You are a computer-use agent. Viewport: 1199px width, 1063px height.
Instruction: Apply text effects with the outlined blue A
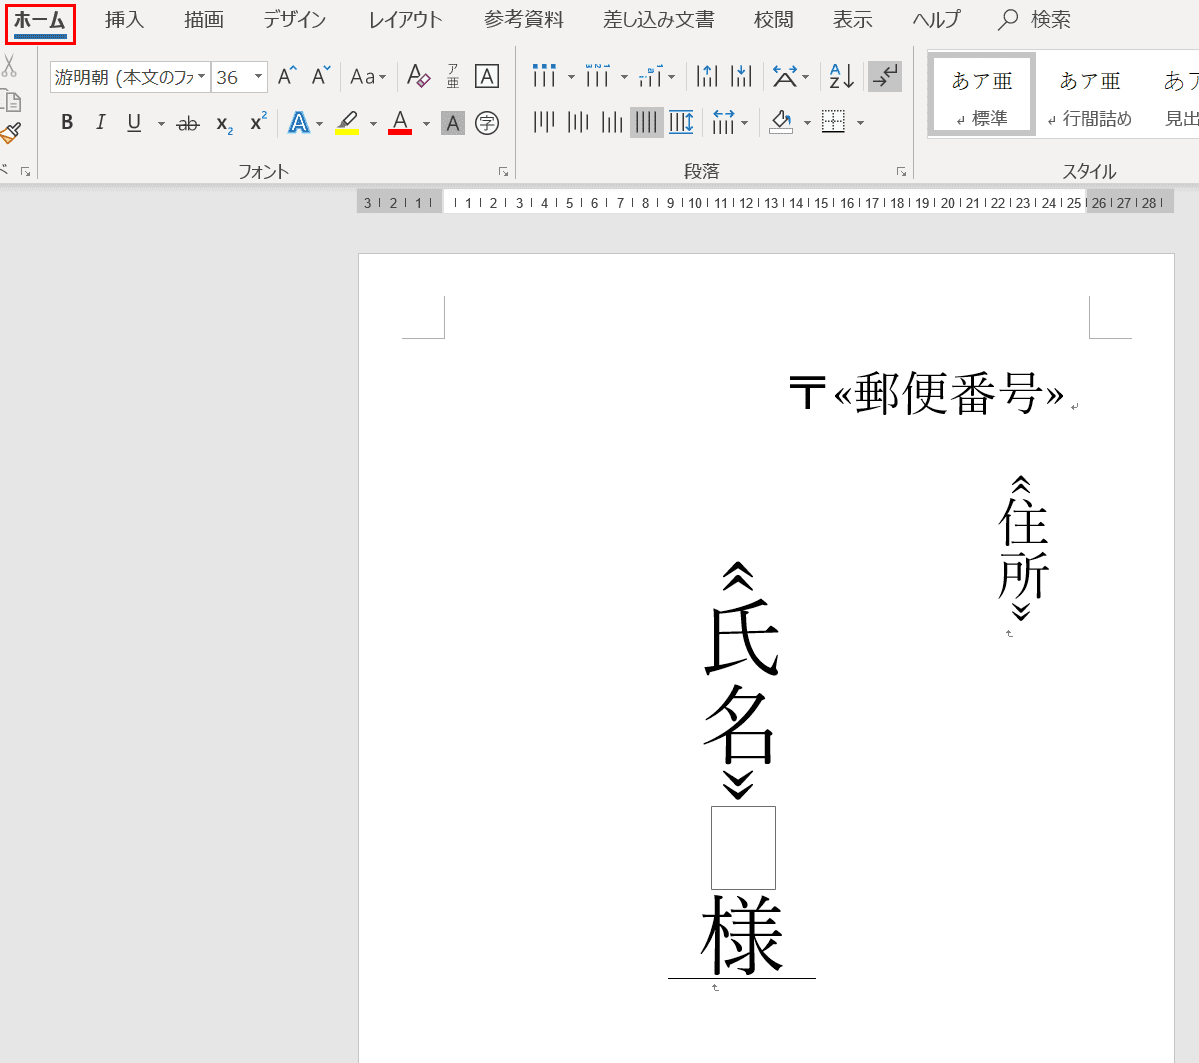298,122
